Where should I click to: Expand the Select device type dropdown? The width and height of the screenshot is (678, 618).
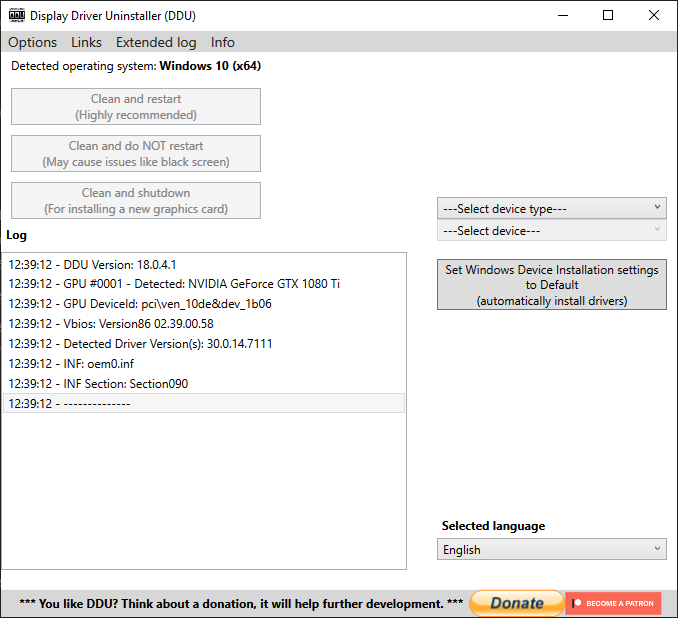pyautogui.click(x=552, y=208)
